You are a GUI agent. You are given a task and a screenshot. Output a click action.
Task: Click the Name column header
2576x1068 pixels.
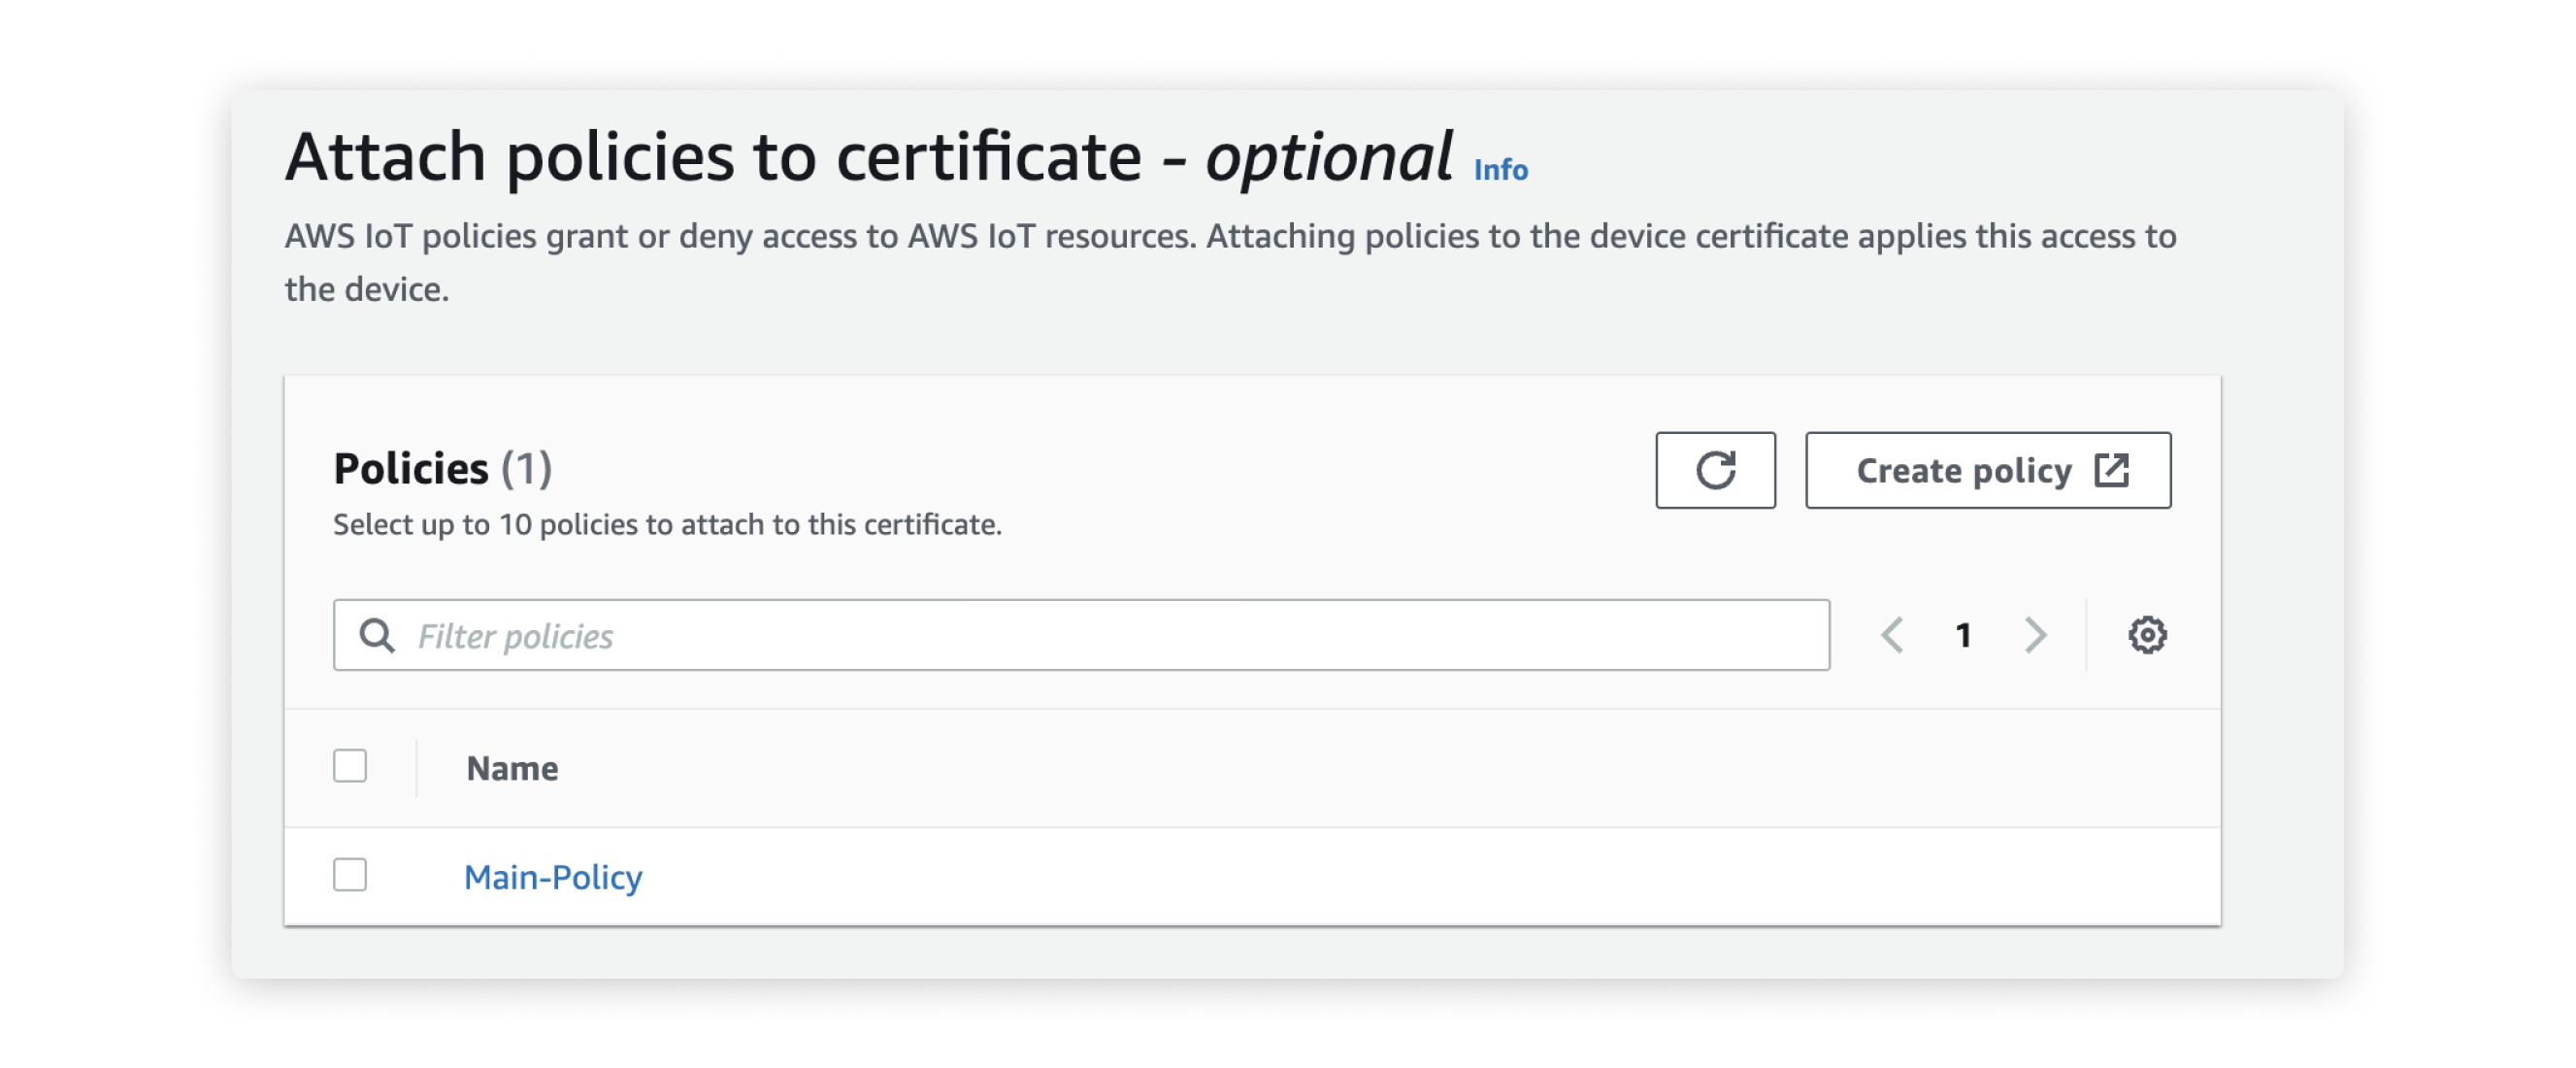[x=512, y=768]
